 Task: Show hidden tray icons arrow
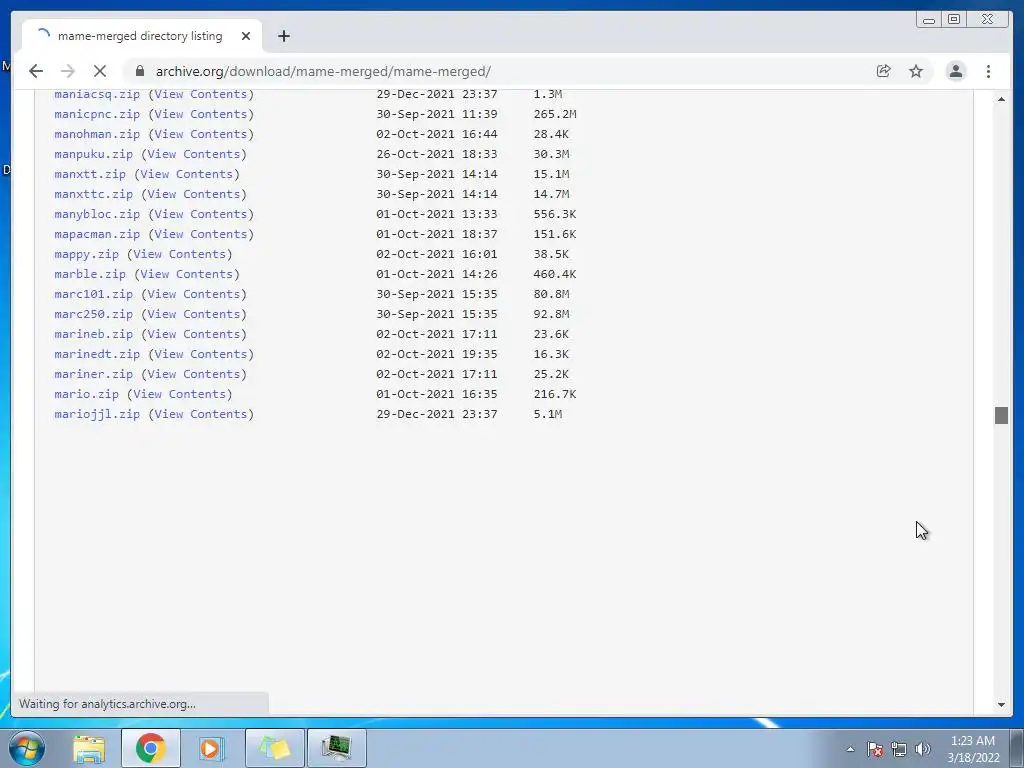pyautogui.click(x=850, y=749)
